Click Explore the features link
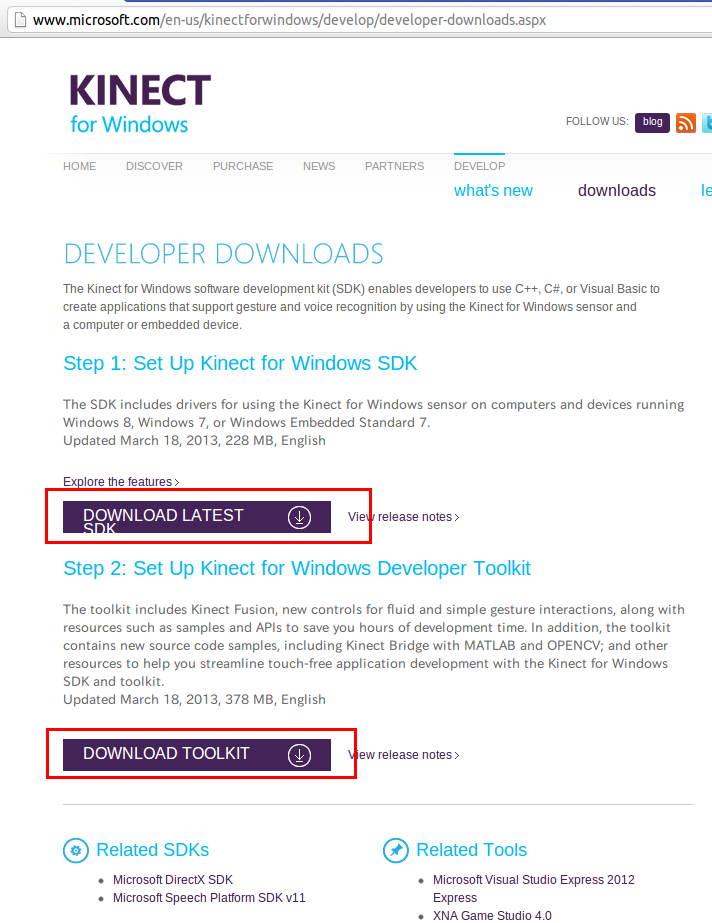The width and height of the screenshot is (712, 923). 121,482
